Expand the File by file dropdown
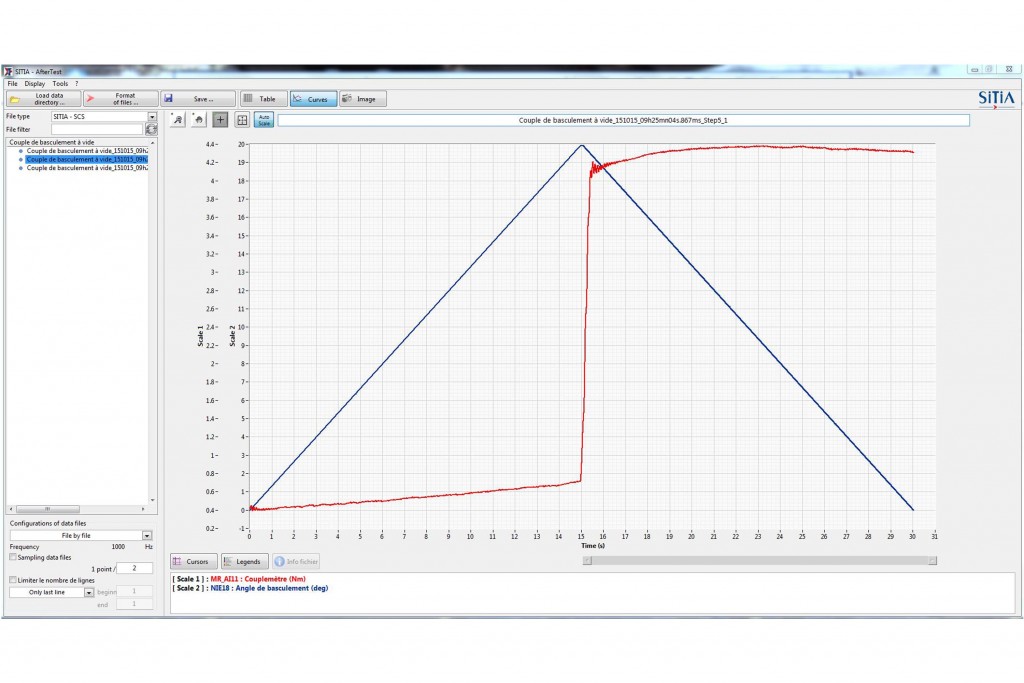This screenshot has height=683, width=1024. point(148,536)
